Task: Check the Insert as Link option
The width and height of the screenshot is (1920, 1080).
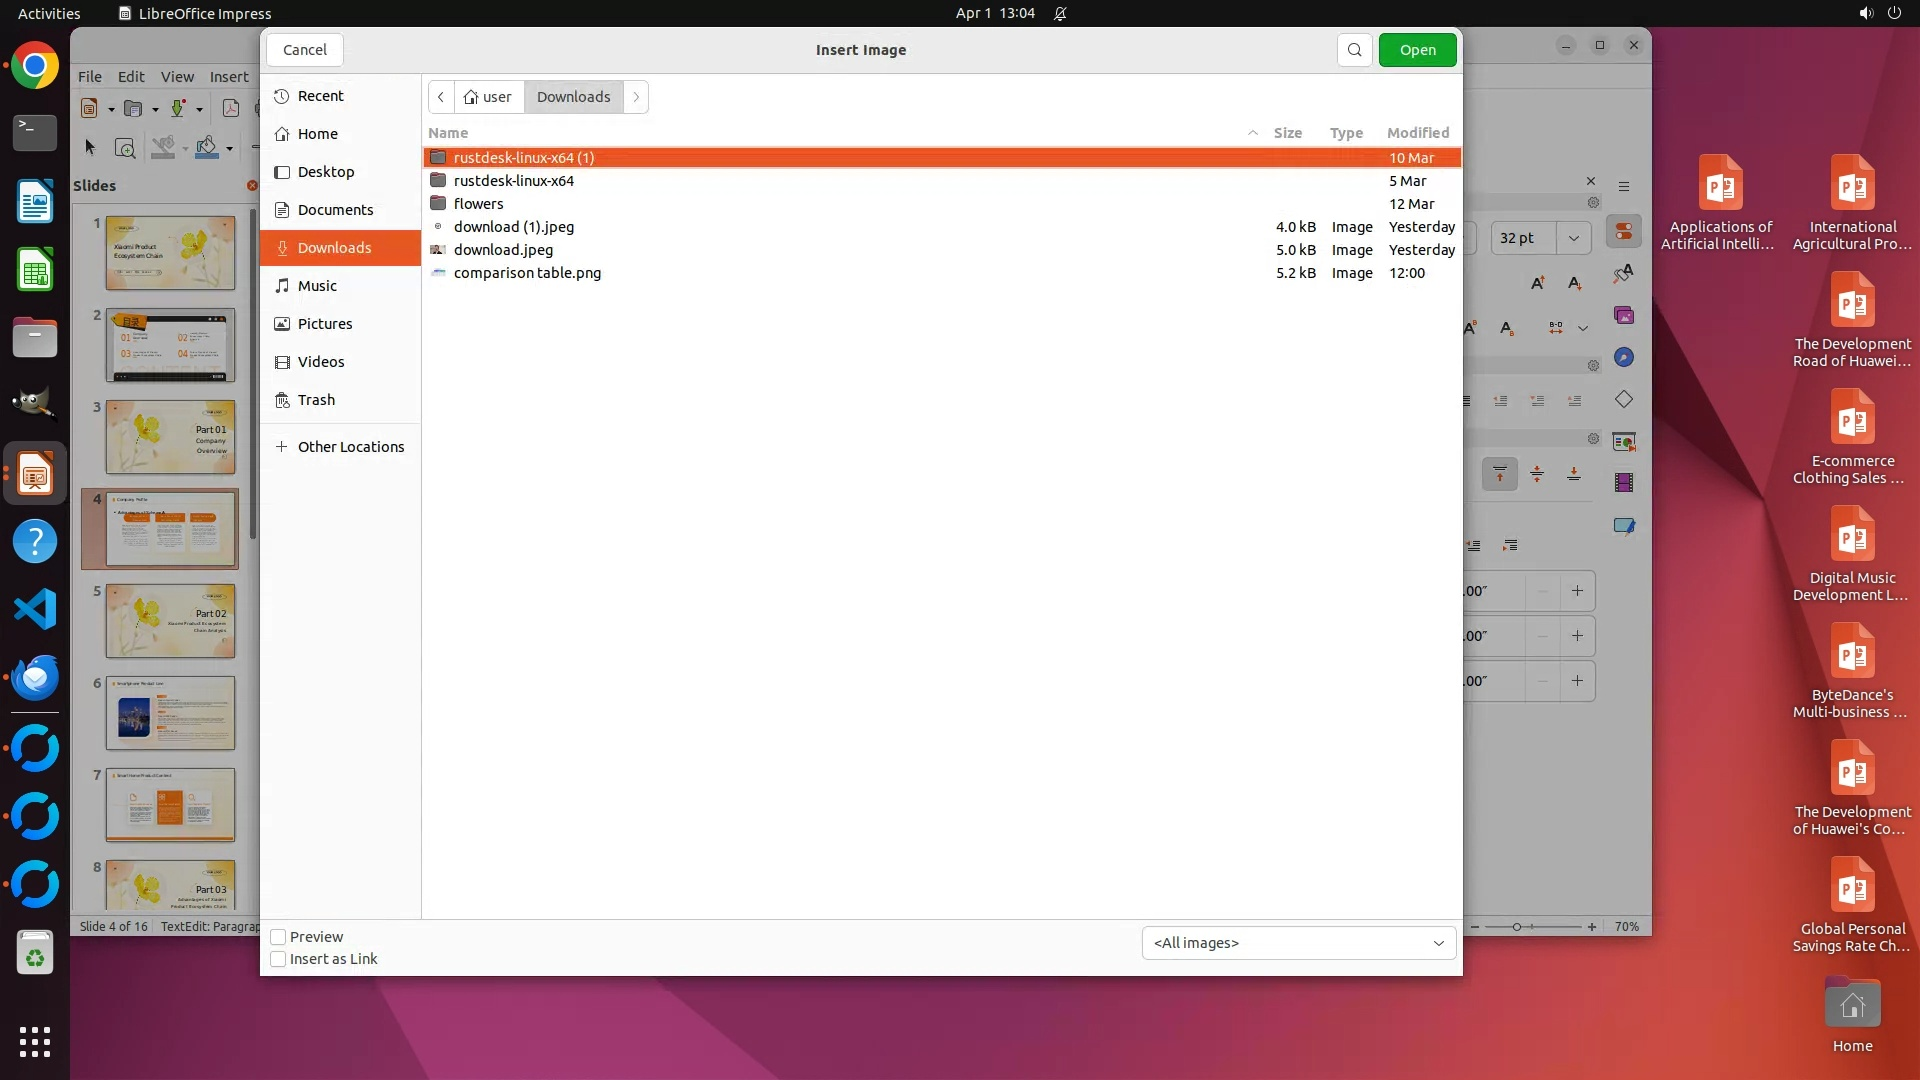Action: pos(279,959)
